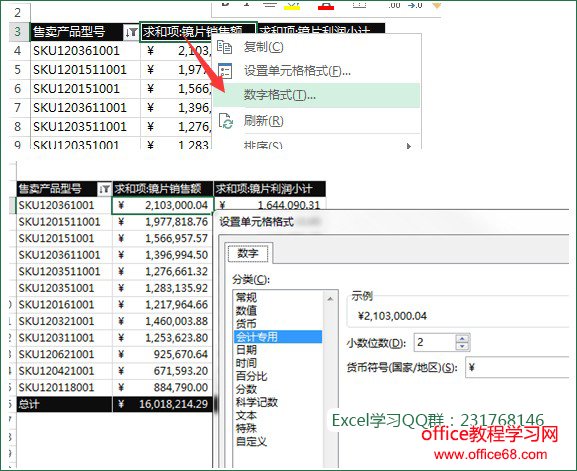Image resolution: width=577 pixels, height=471 pixels.
Task: Click cell with value 1,276,661.32
Action: (162, 272)
